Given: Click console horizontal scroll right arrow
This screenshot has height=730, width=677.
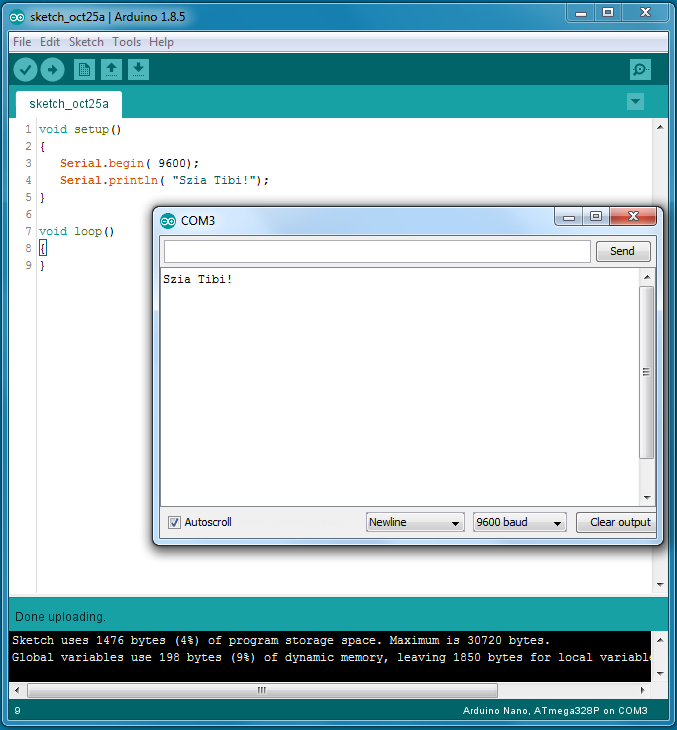Looking at the screenshot, I should pyautogui.click(x=643, y=690).
